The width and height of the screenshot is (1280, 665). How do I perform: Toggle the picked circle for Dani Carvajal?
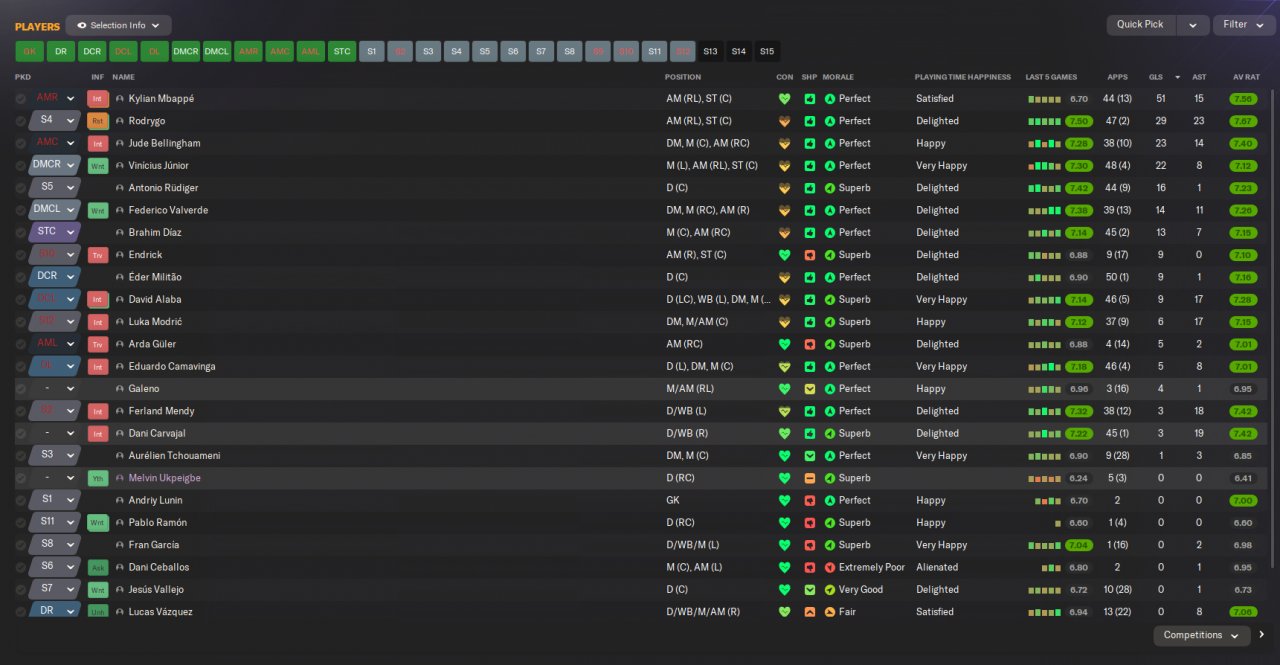tap(21, 434)
